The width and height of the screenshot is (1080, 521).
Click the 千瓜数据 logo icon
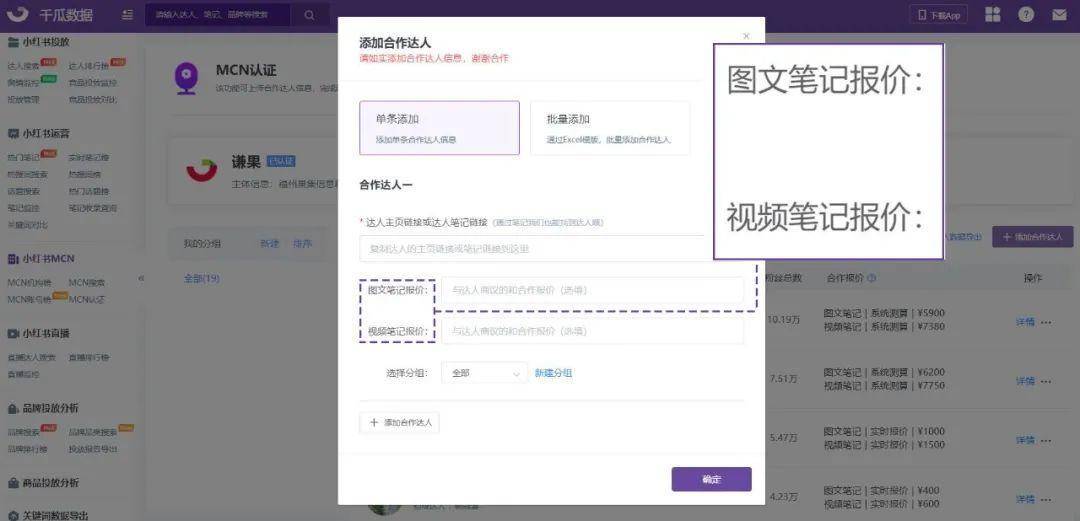[x=17, y=14]
